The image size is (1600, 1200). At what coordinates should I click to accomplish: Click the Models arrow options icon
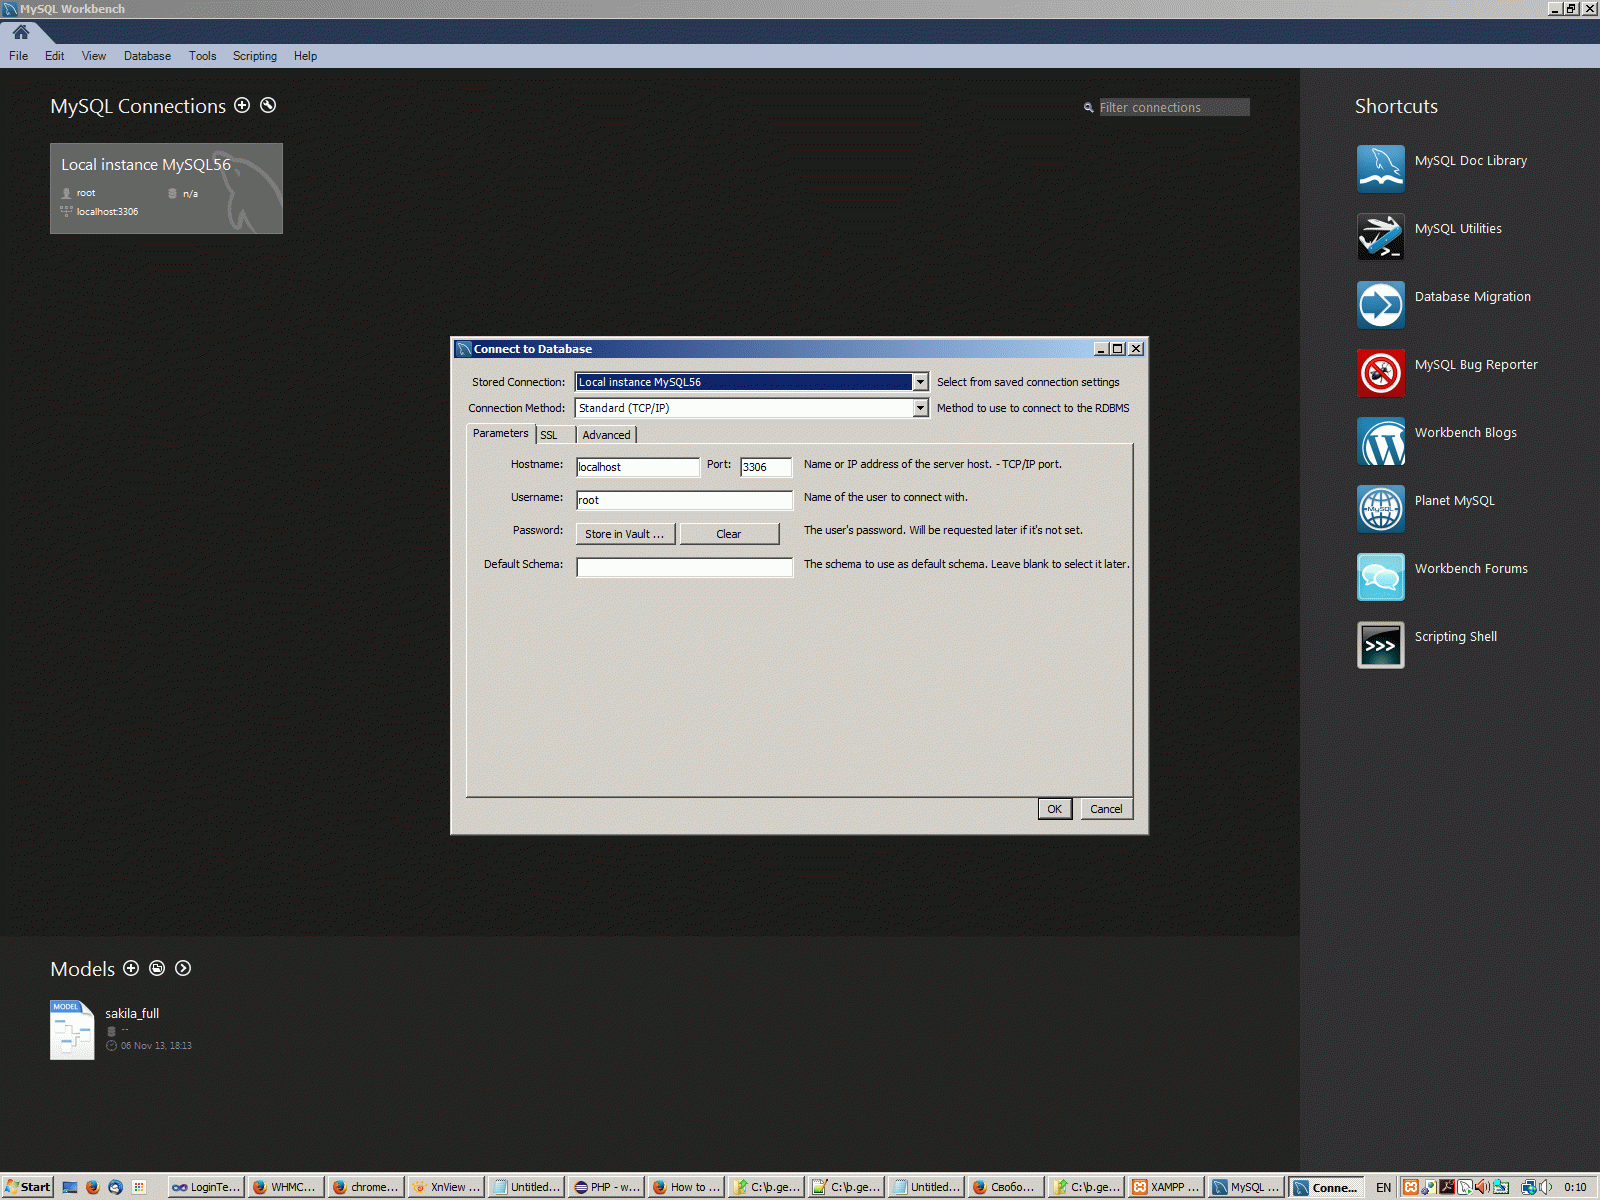point(183,968)
